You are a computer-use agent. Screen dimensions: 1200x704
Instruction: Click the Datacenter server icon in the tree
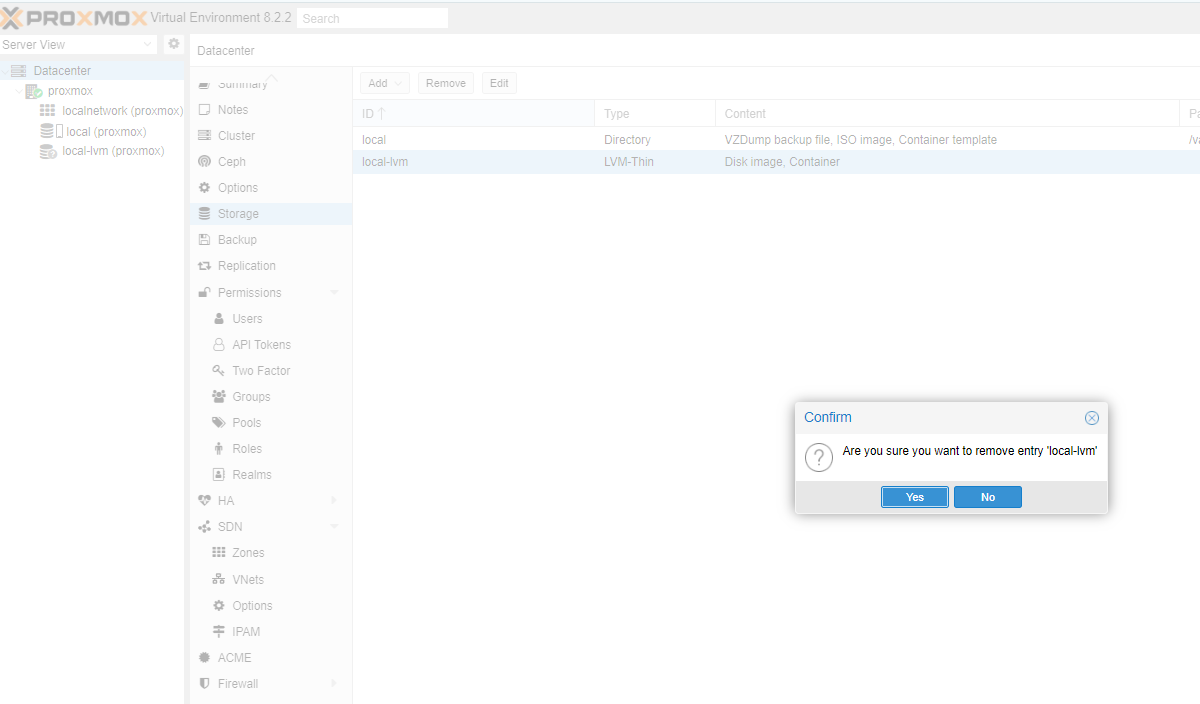tap(19, 71)
